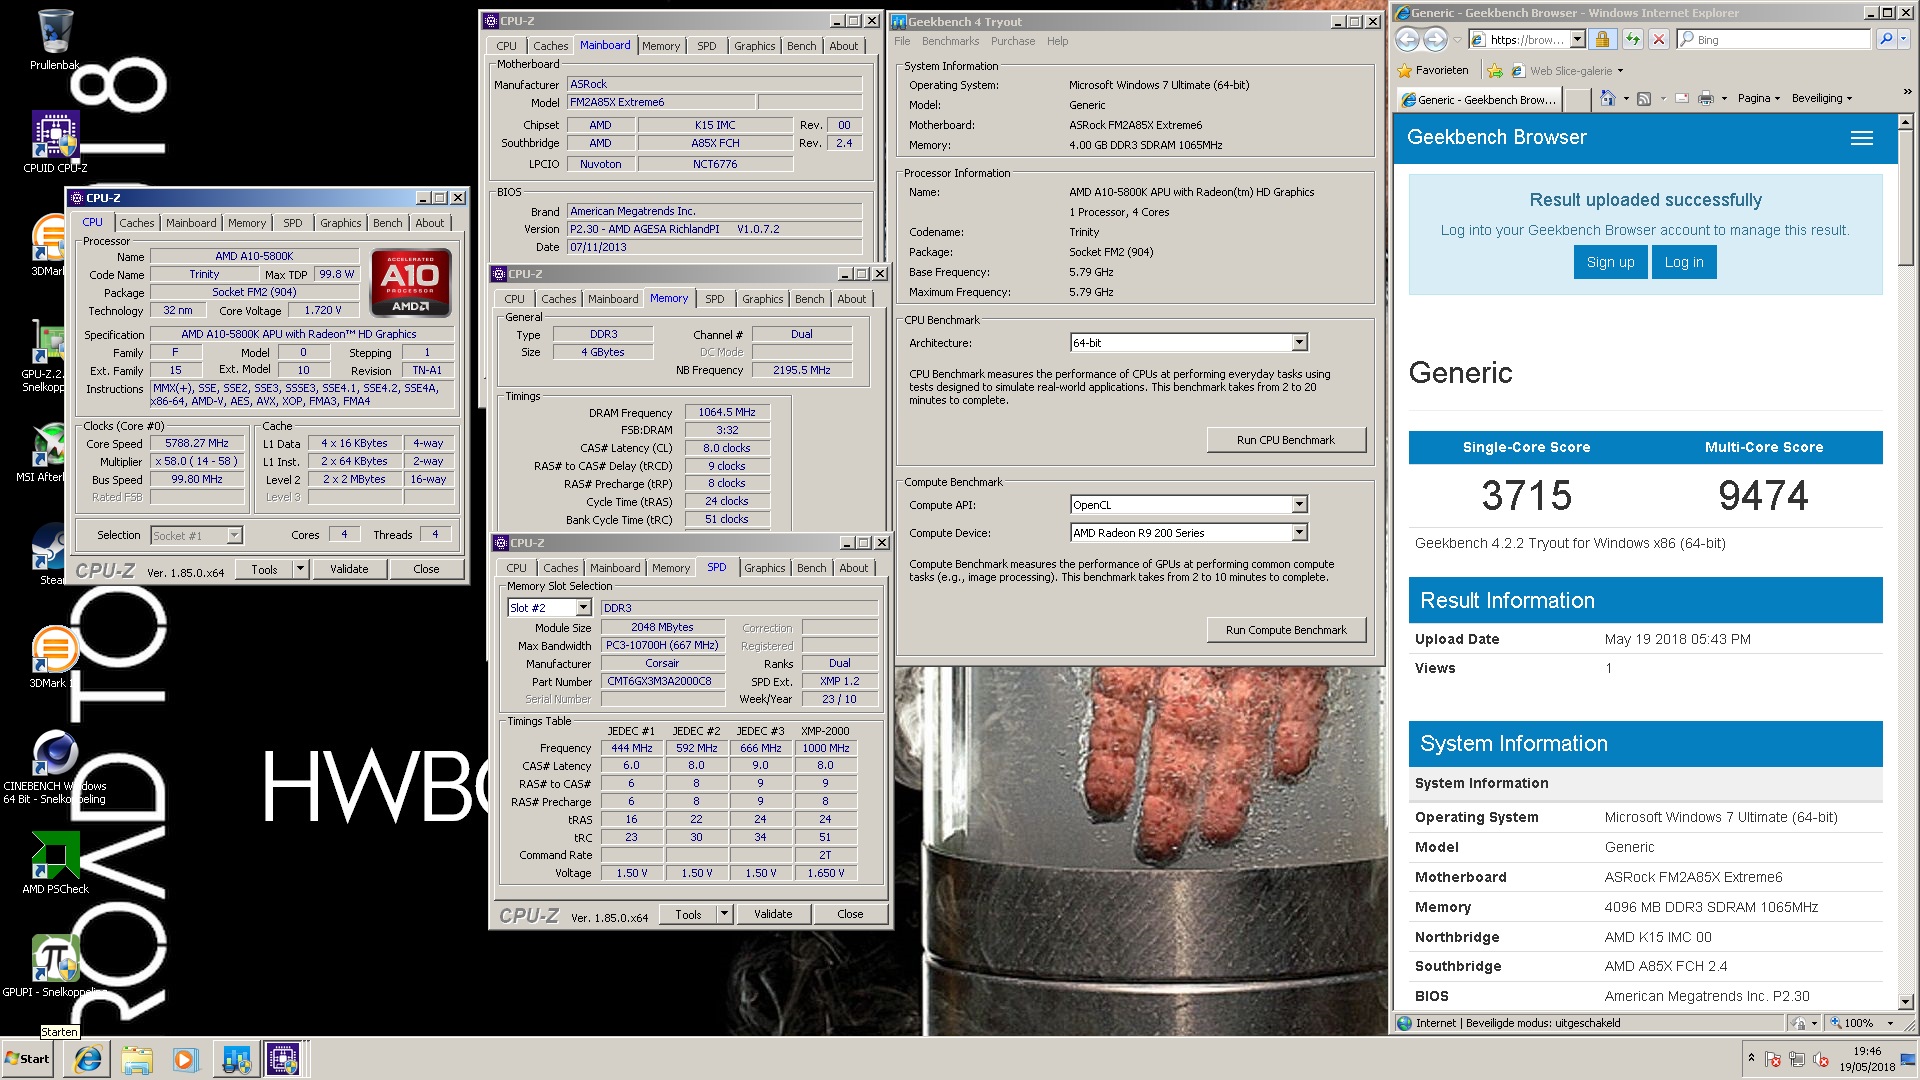The width and height of the screenshot is (1920, 1080).
Task: Open Tools dropdown arrow in CPU-Z CPU window
Action: point(299,569)
